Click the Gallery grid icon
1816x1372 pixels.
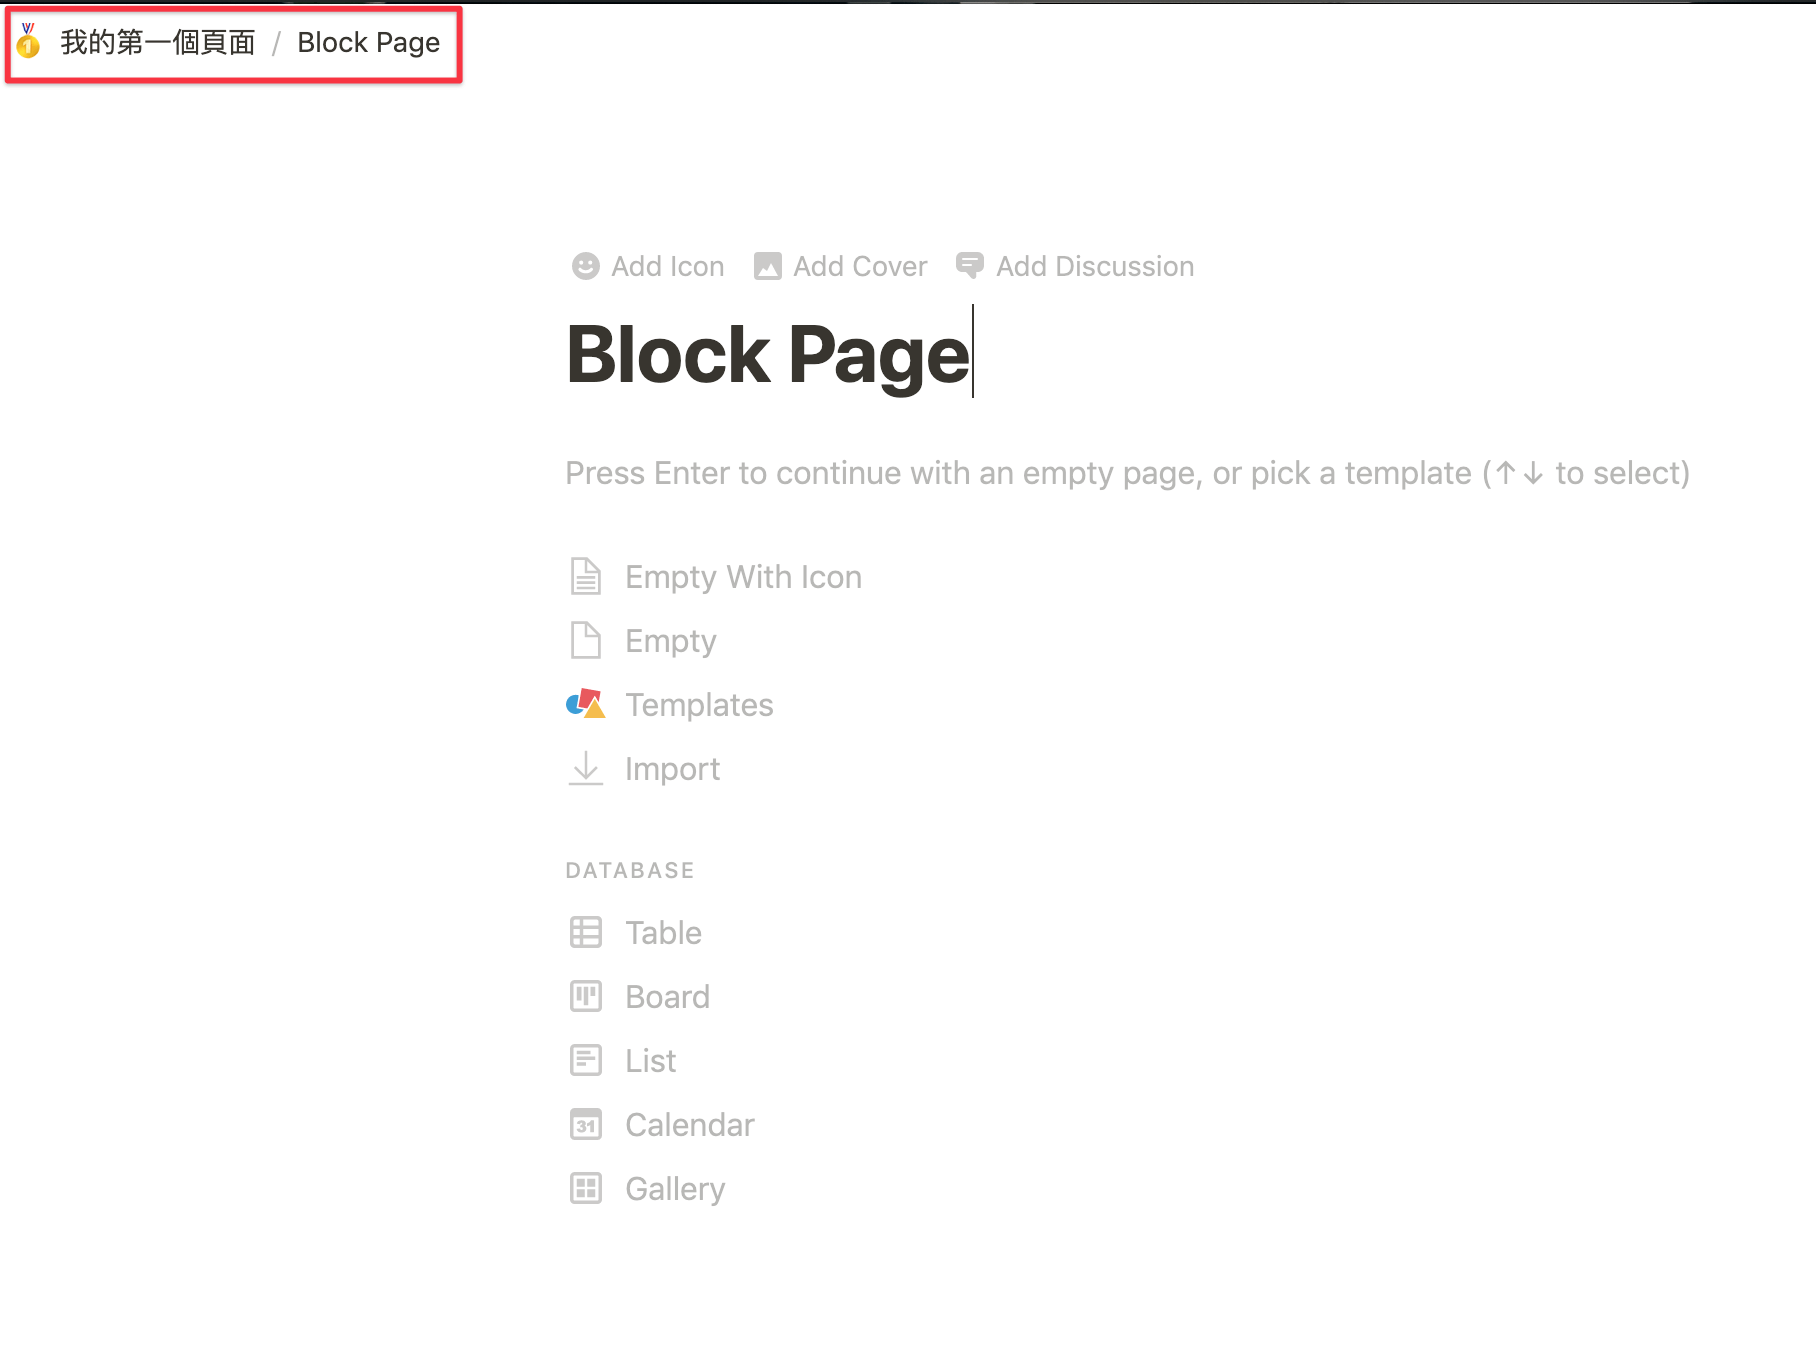(585, 1188)
